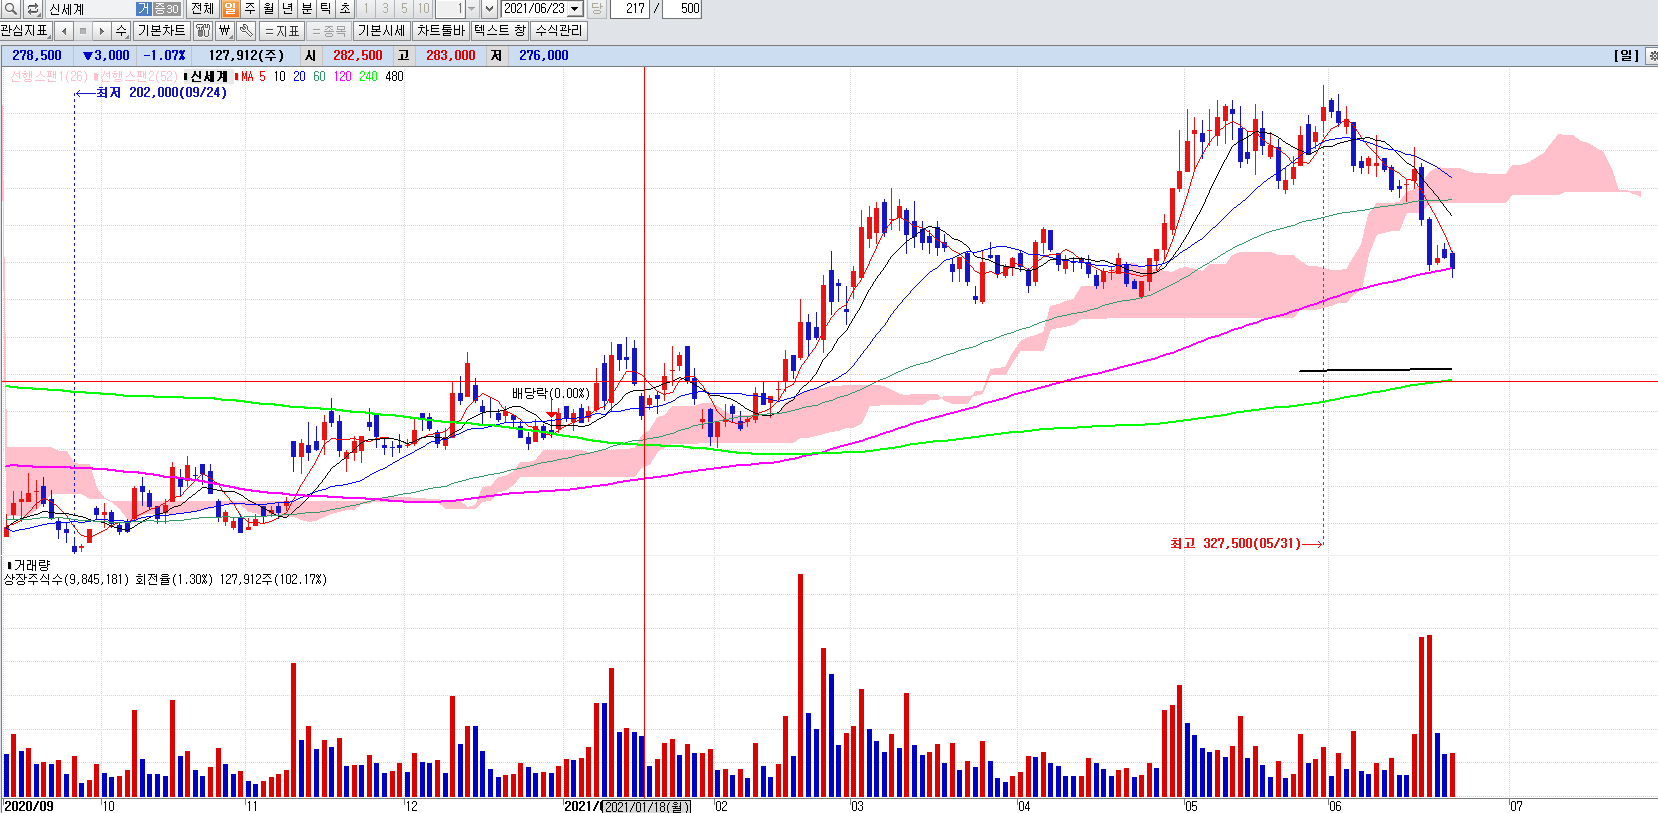
Task: Open the 관심지표 favorites indicator dropdown
Action: (26, 31)
